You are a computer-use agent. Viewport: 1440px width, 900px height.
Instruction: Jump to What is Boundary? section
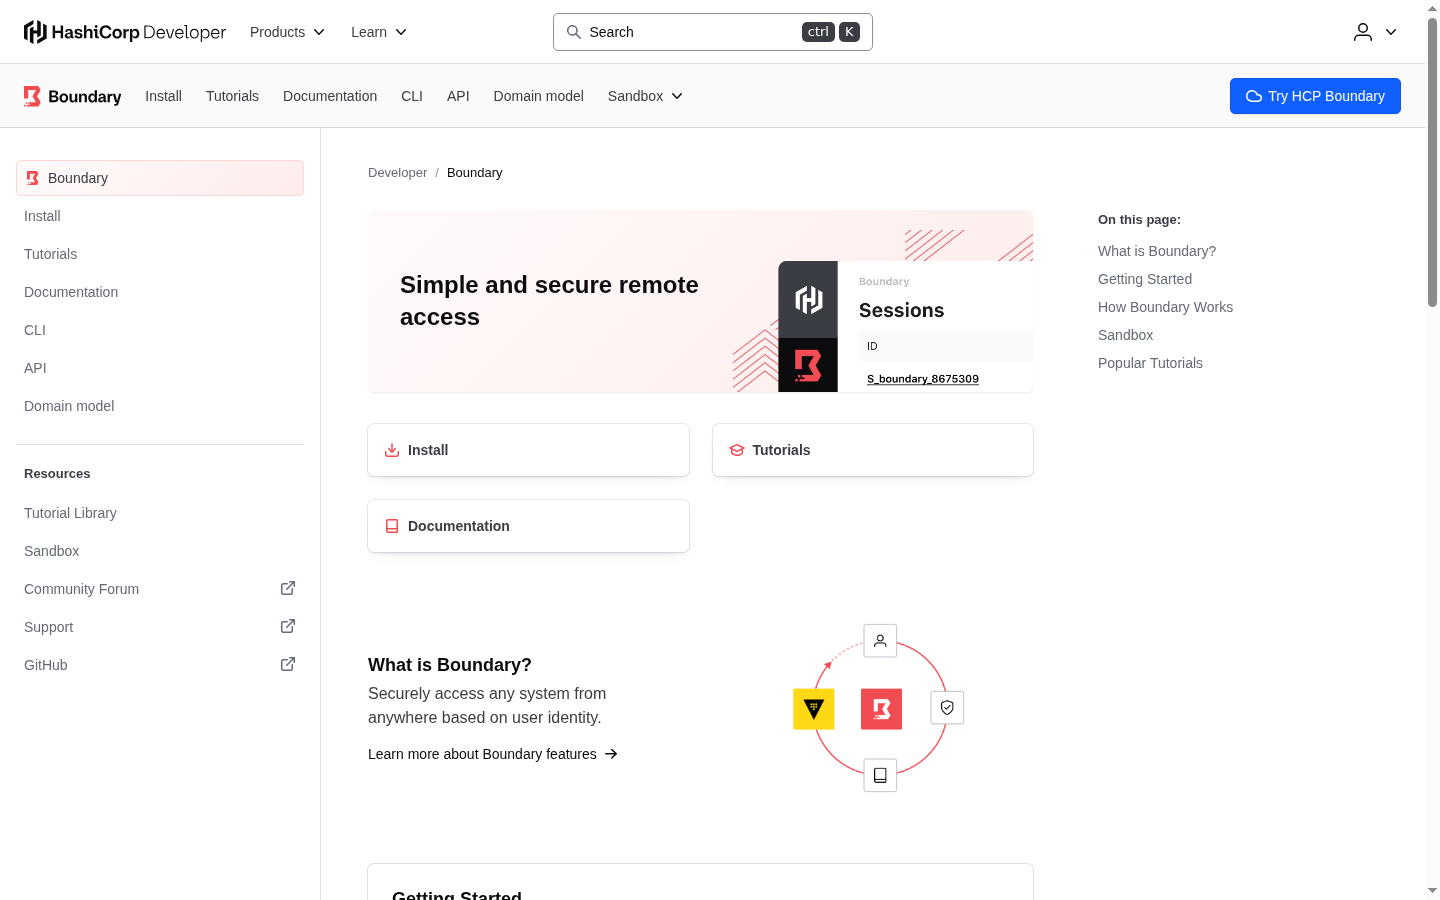1157,251
